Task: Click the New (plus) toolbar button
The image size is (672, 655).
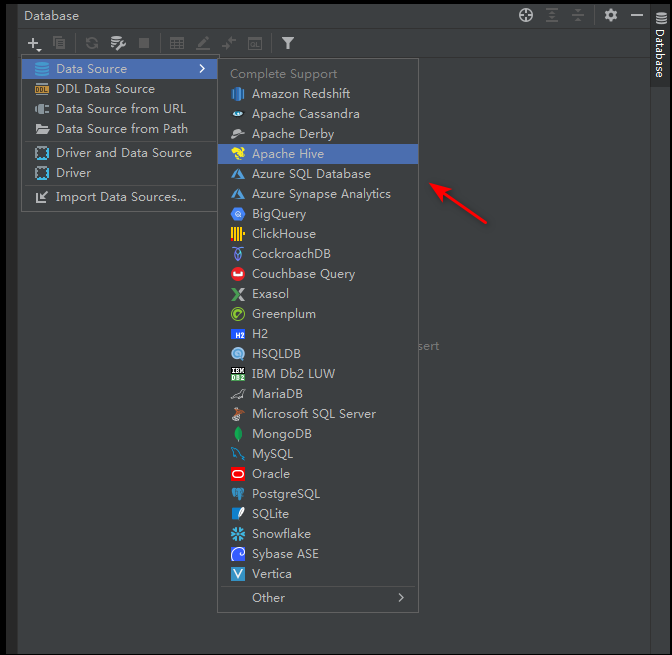Action: point(33,43)
